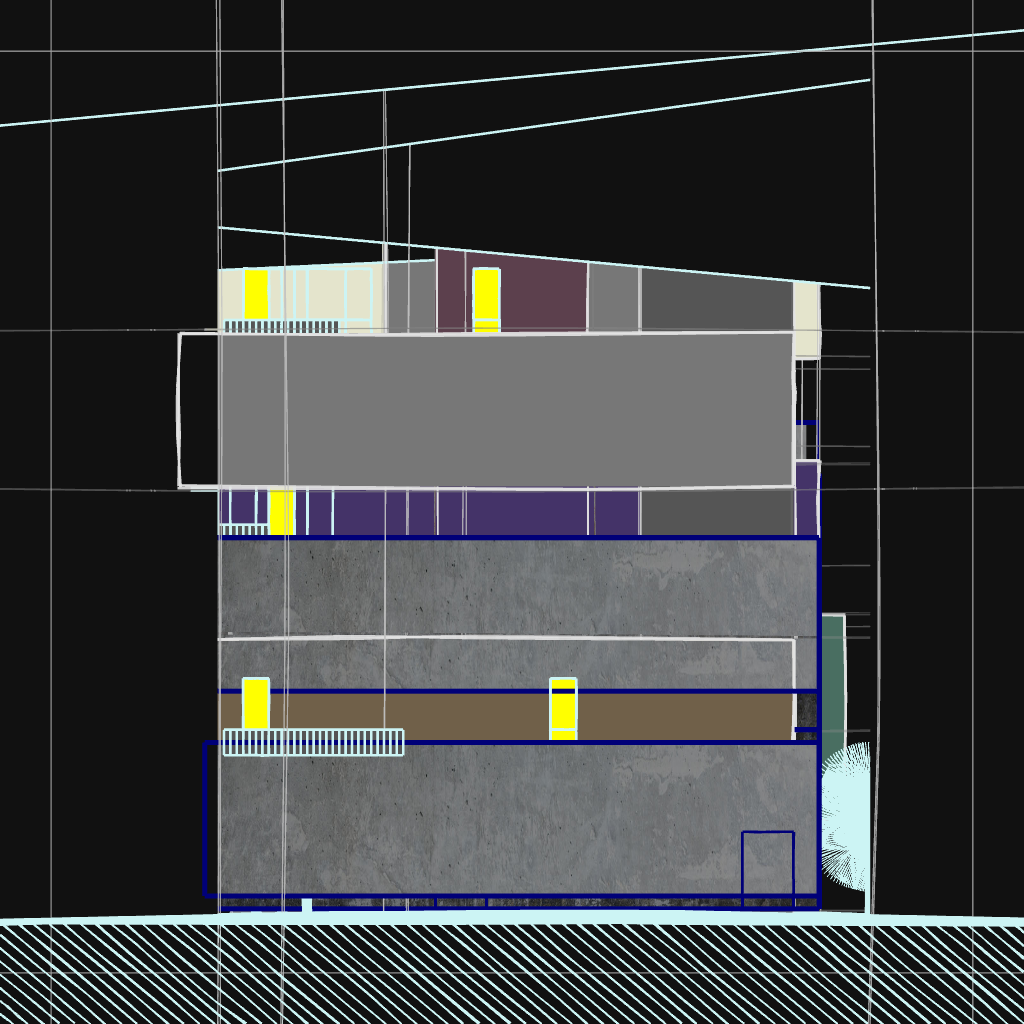Screen dimensions: 1024x1024
Task: Select the yellow window at top-left of roof level
Action: pos(256,293)
